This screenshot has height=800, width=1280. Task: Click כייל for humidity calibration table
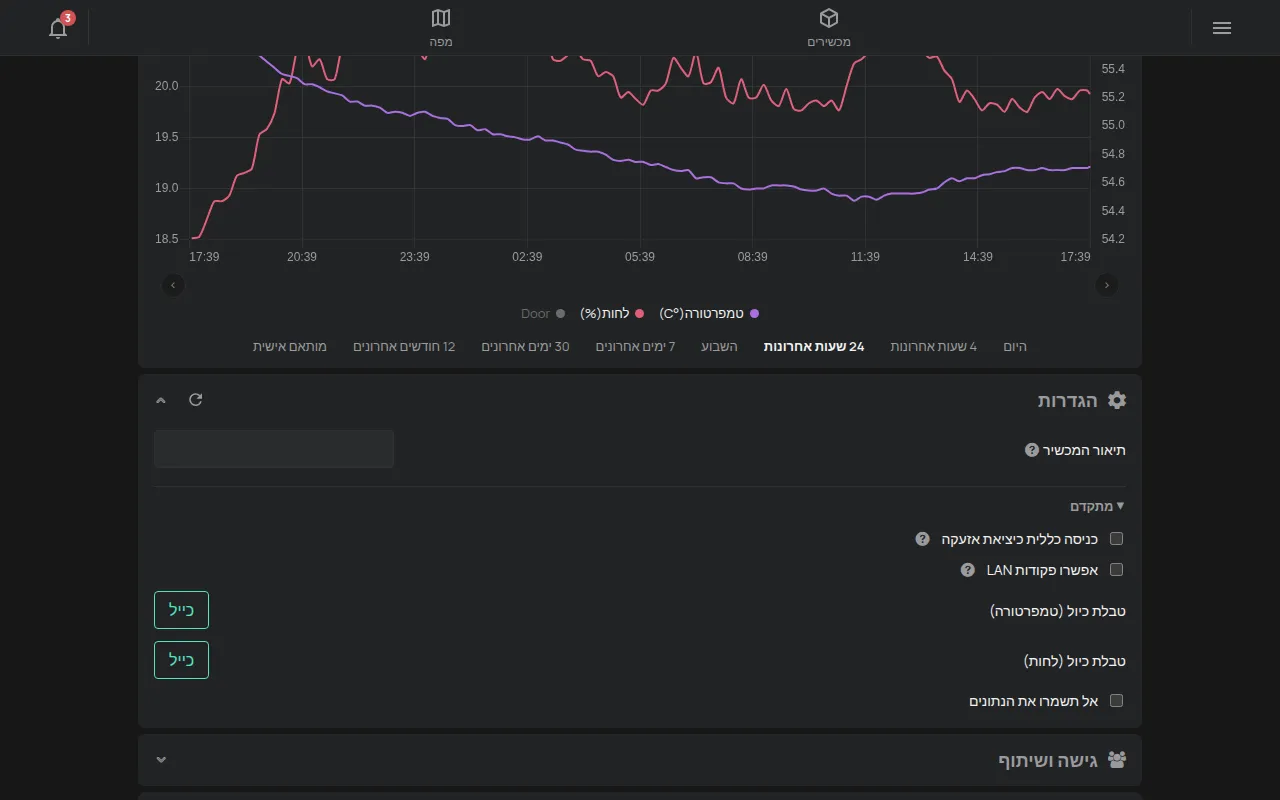click(x=181, y=660)
